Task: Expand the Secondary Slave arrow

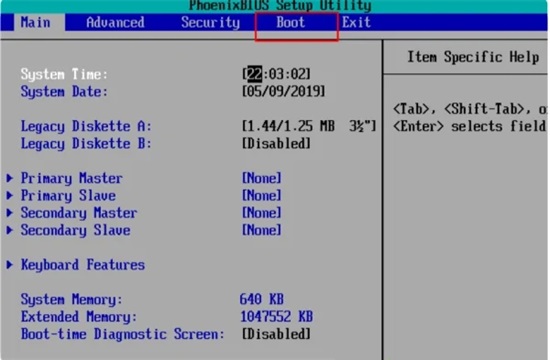Action: click(9, 230)
